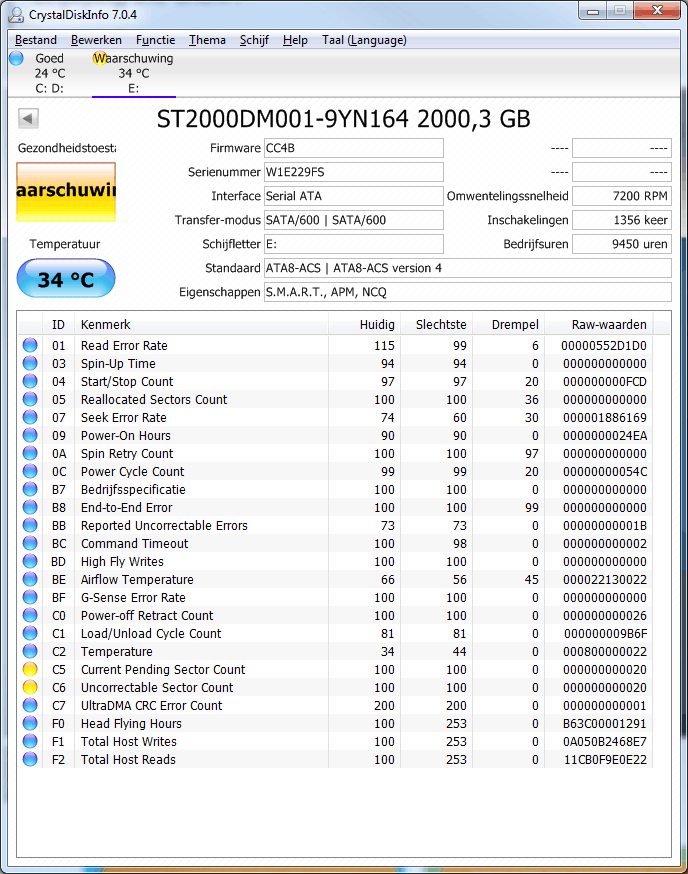Image resolution: width=688 pixels, height=874 pixels.
Task: Click status orb of Read Error Rate row
Action: click(30, 346)
